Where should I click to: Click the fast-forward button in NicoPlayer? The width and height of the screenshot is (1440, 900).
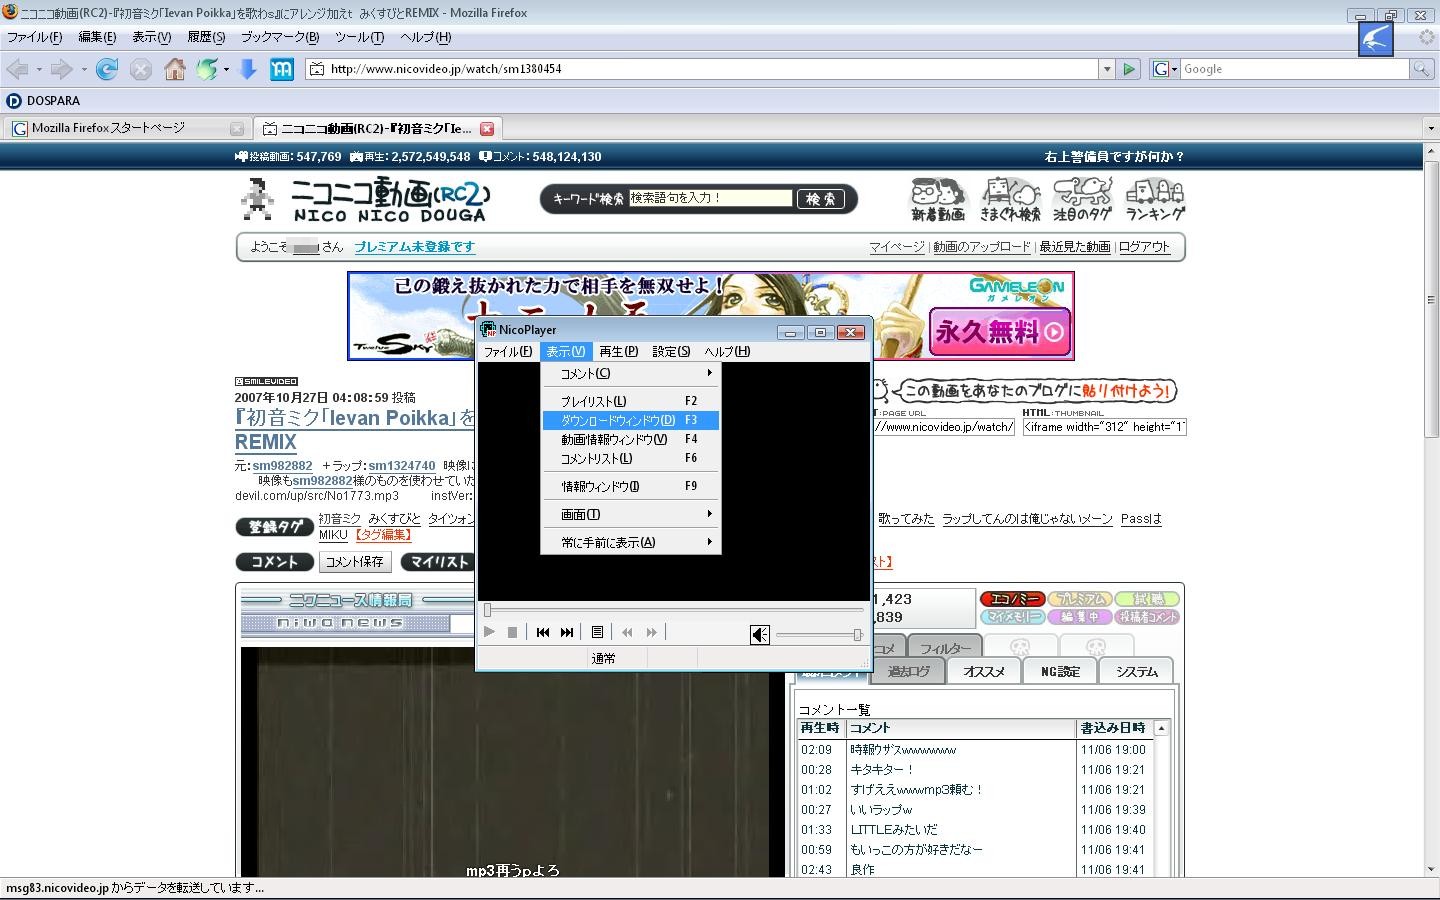651,632
